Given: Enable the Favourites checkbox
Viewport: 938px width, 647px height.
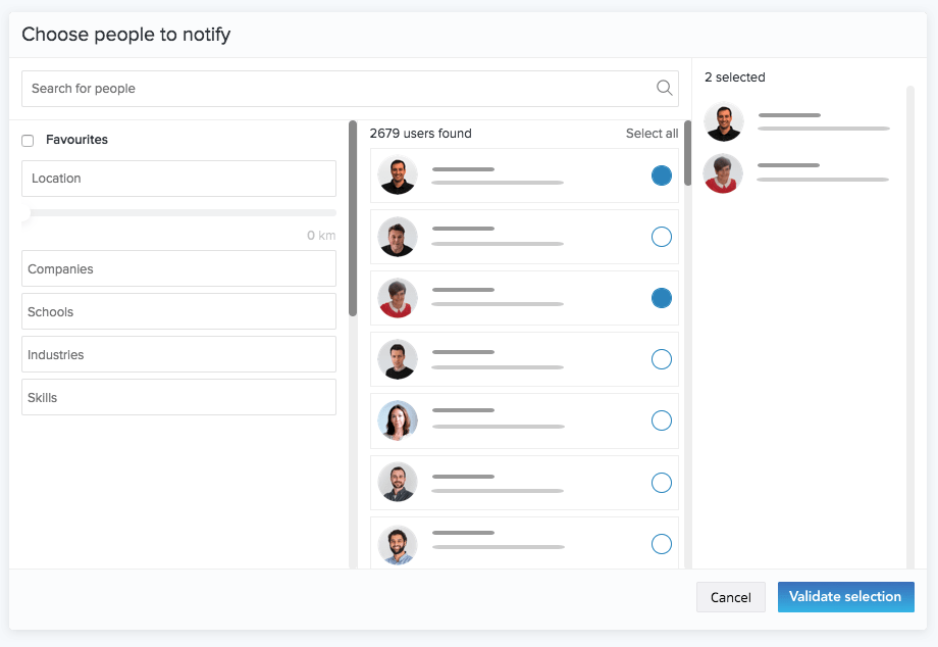Looking at the screenshot, I should point(28,141).
